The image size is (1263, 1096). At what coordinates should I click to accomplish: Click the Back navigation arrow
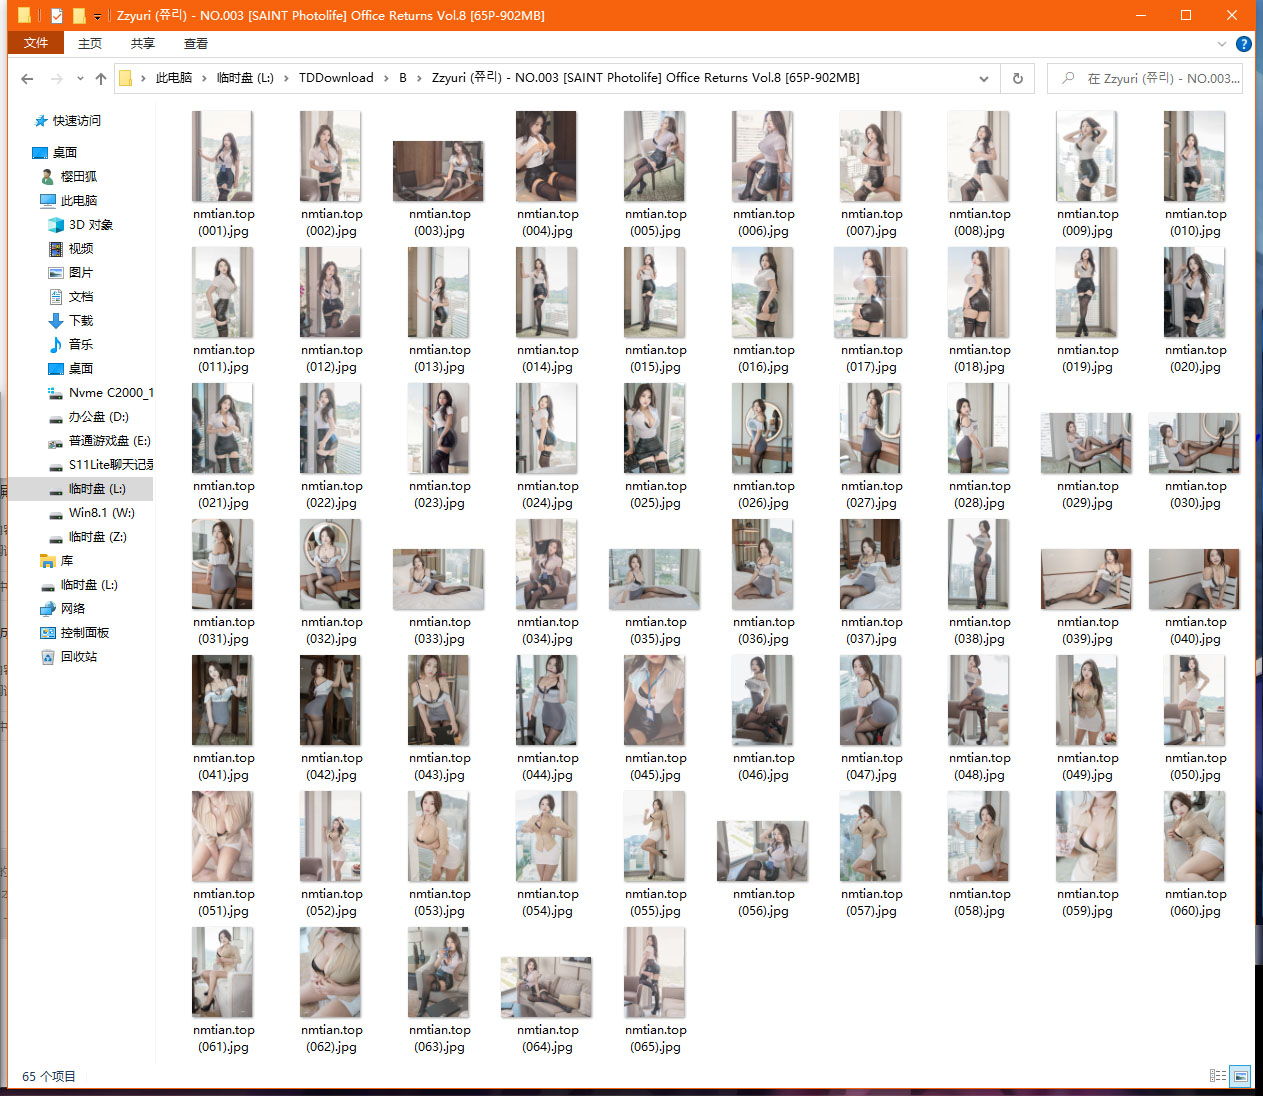(27, 78)
